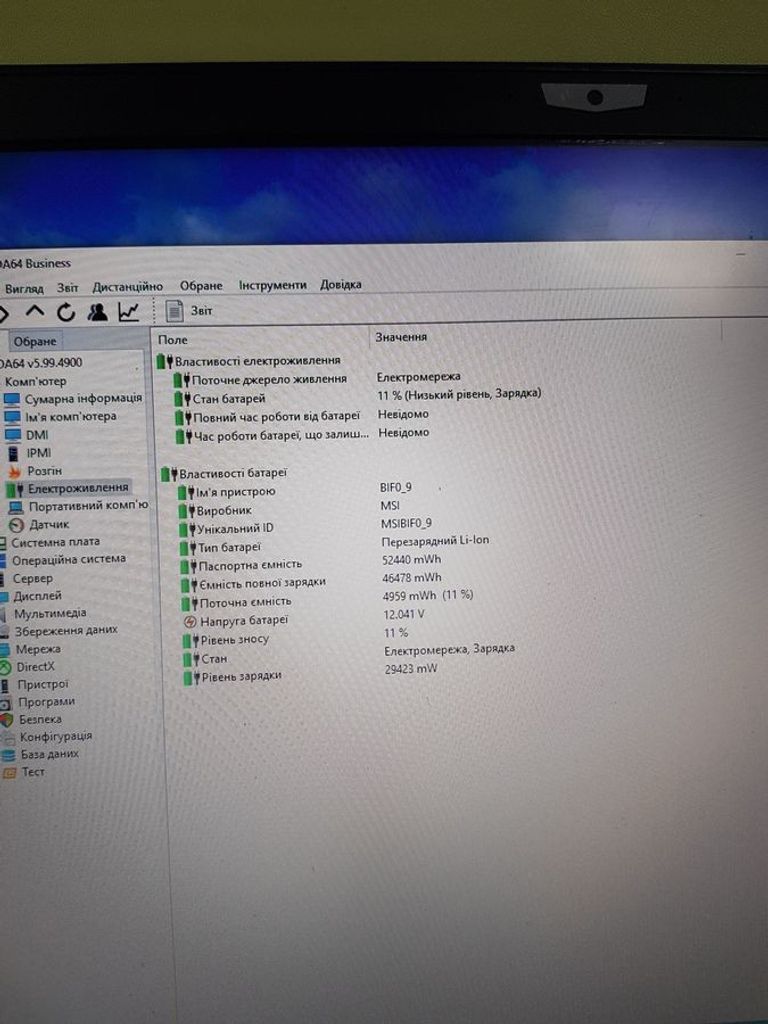Select Ім'я пристрою row
768x1024 pixels.
[295, 490]
